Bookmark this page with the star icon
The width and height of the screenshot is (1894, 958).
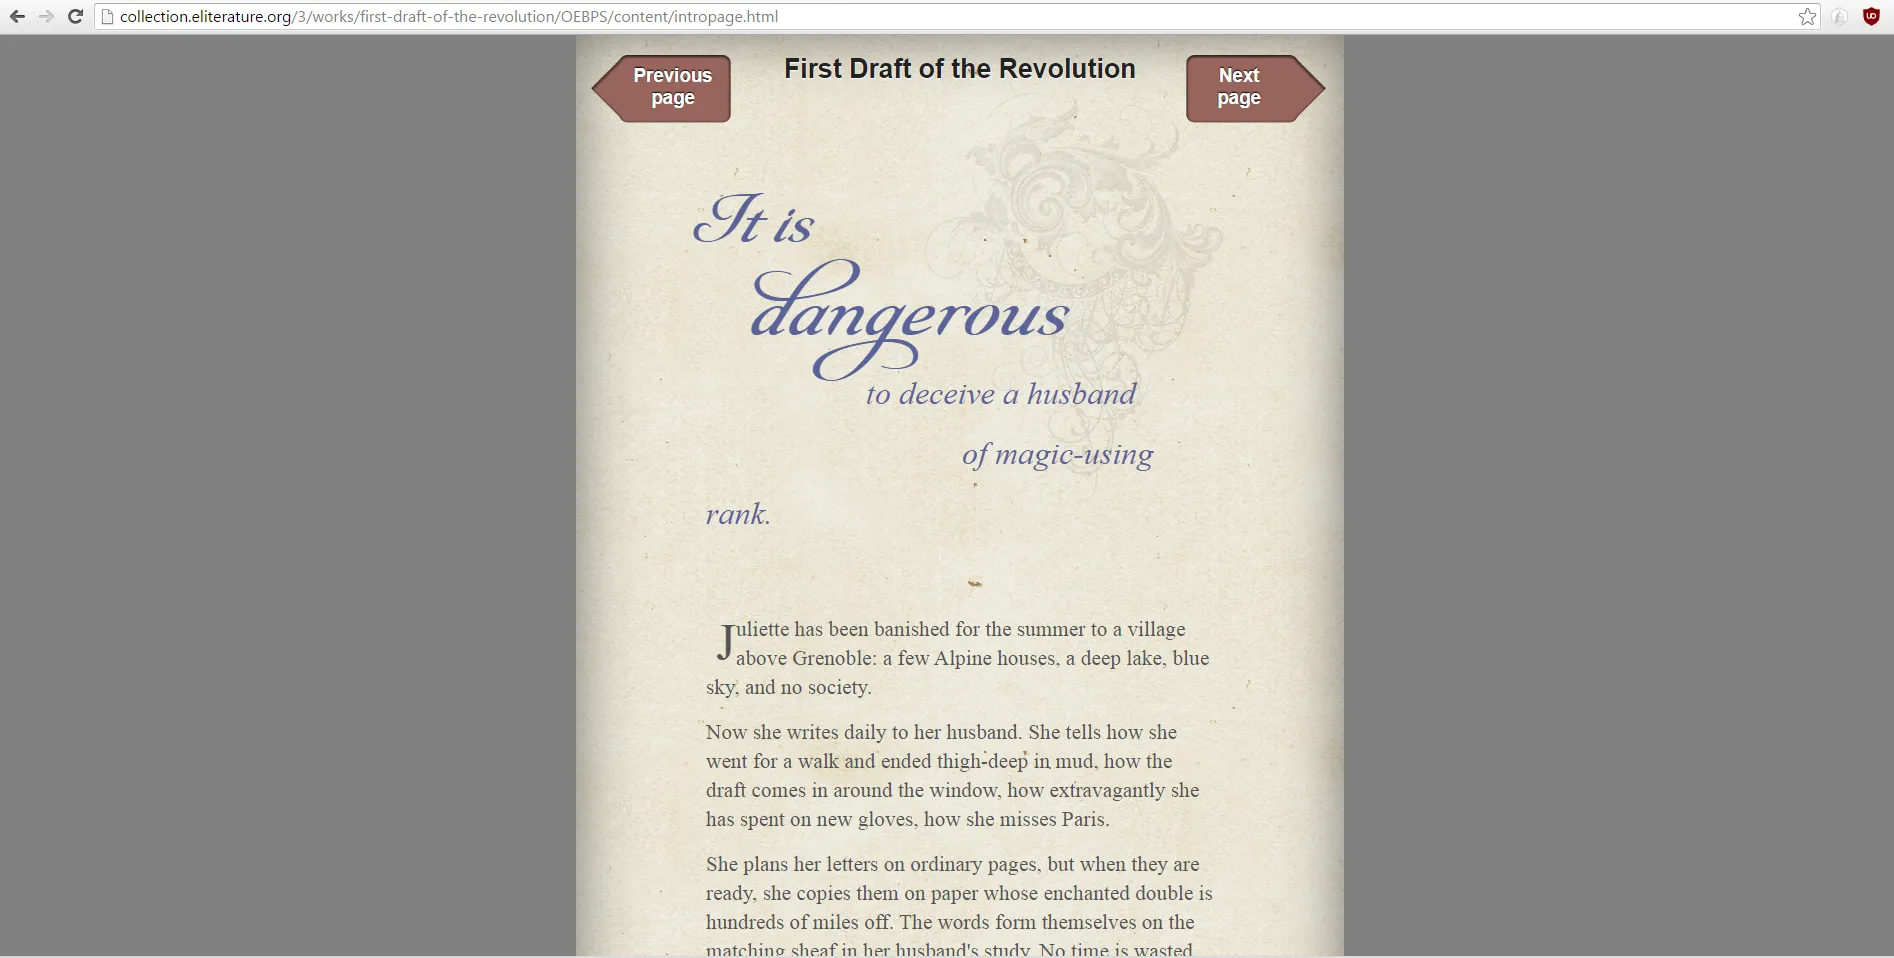(1807, 17)
